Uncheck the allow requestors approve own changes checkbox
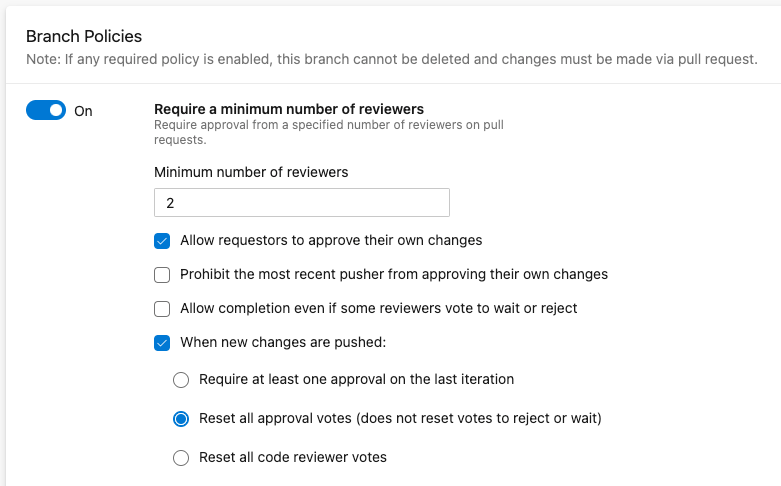This screenshot has width=781, height=486. pyautogui.click(x=162, y=241)
